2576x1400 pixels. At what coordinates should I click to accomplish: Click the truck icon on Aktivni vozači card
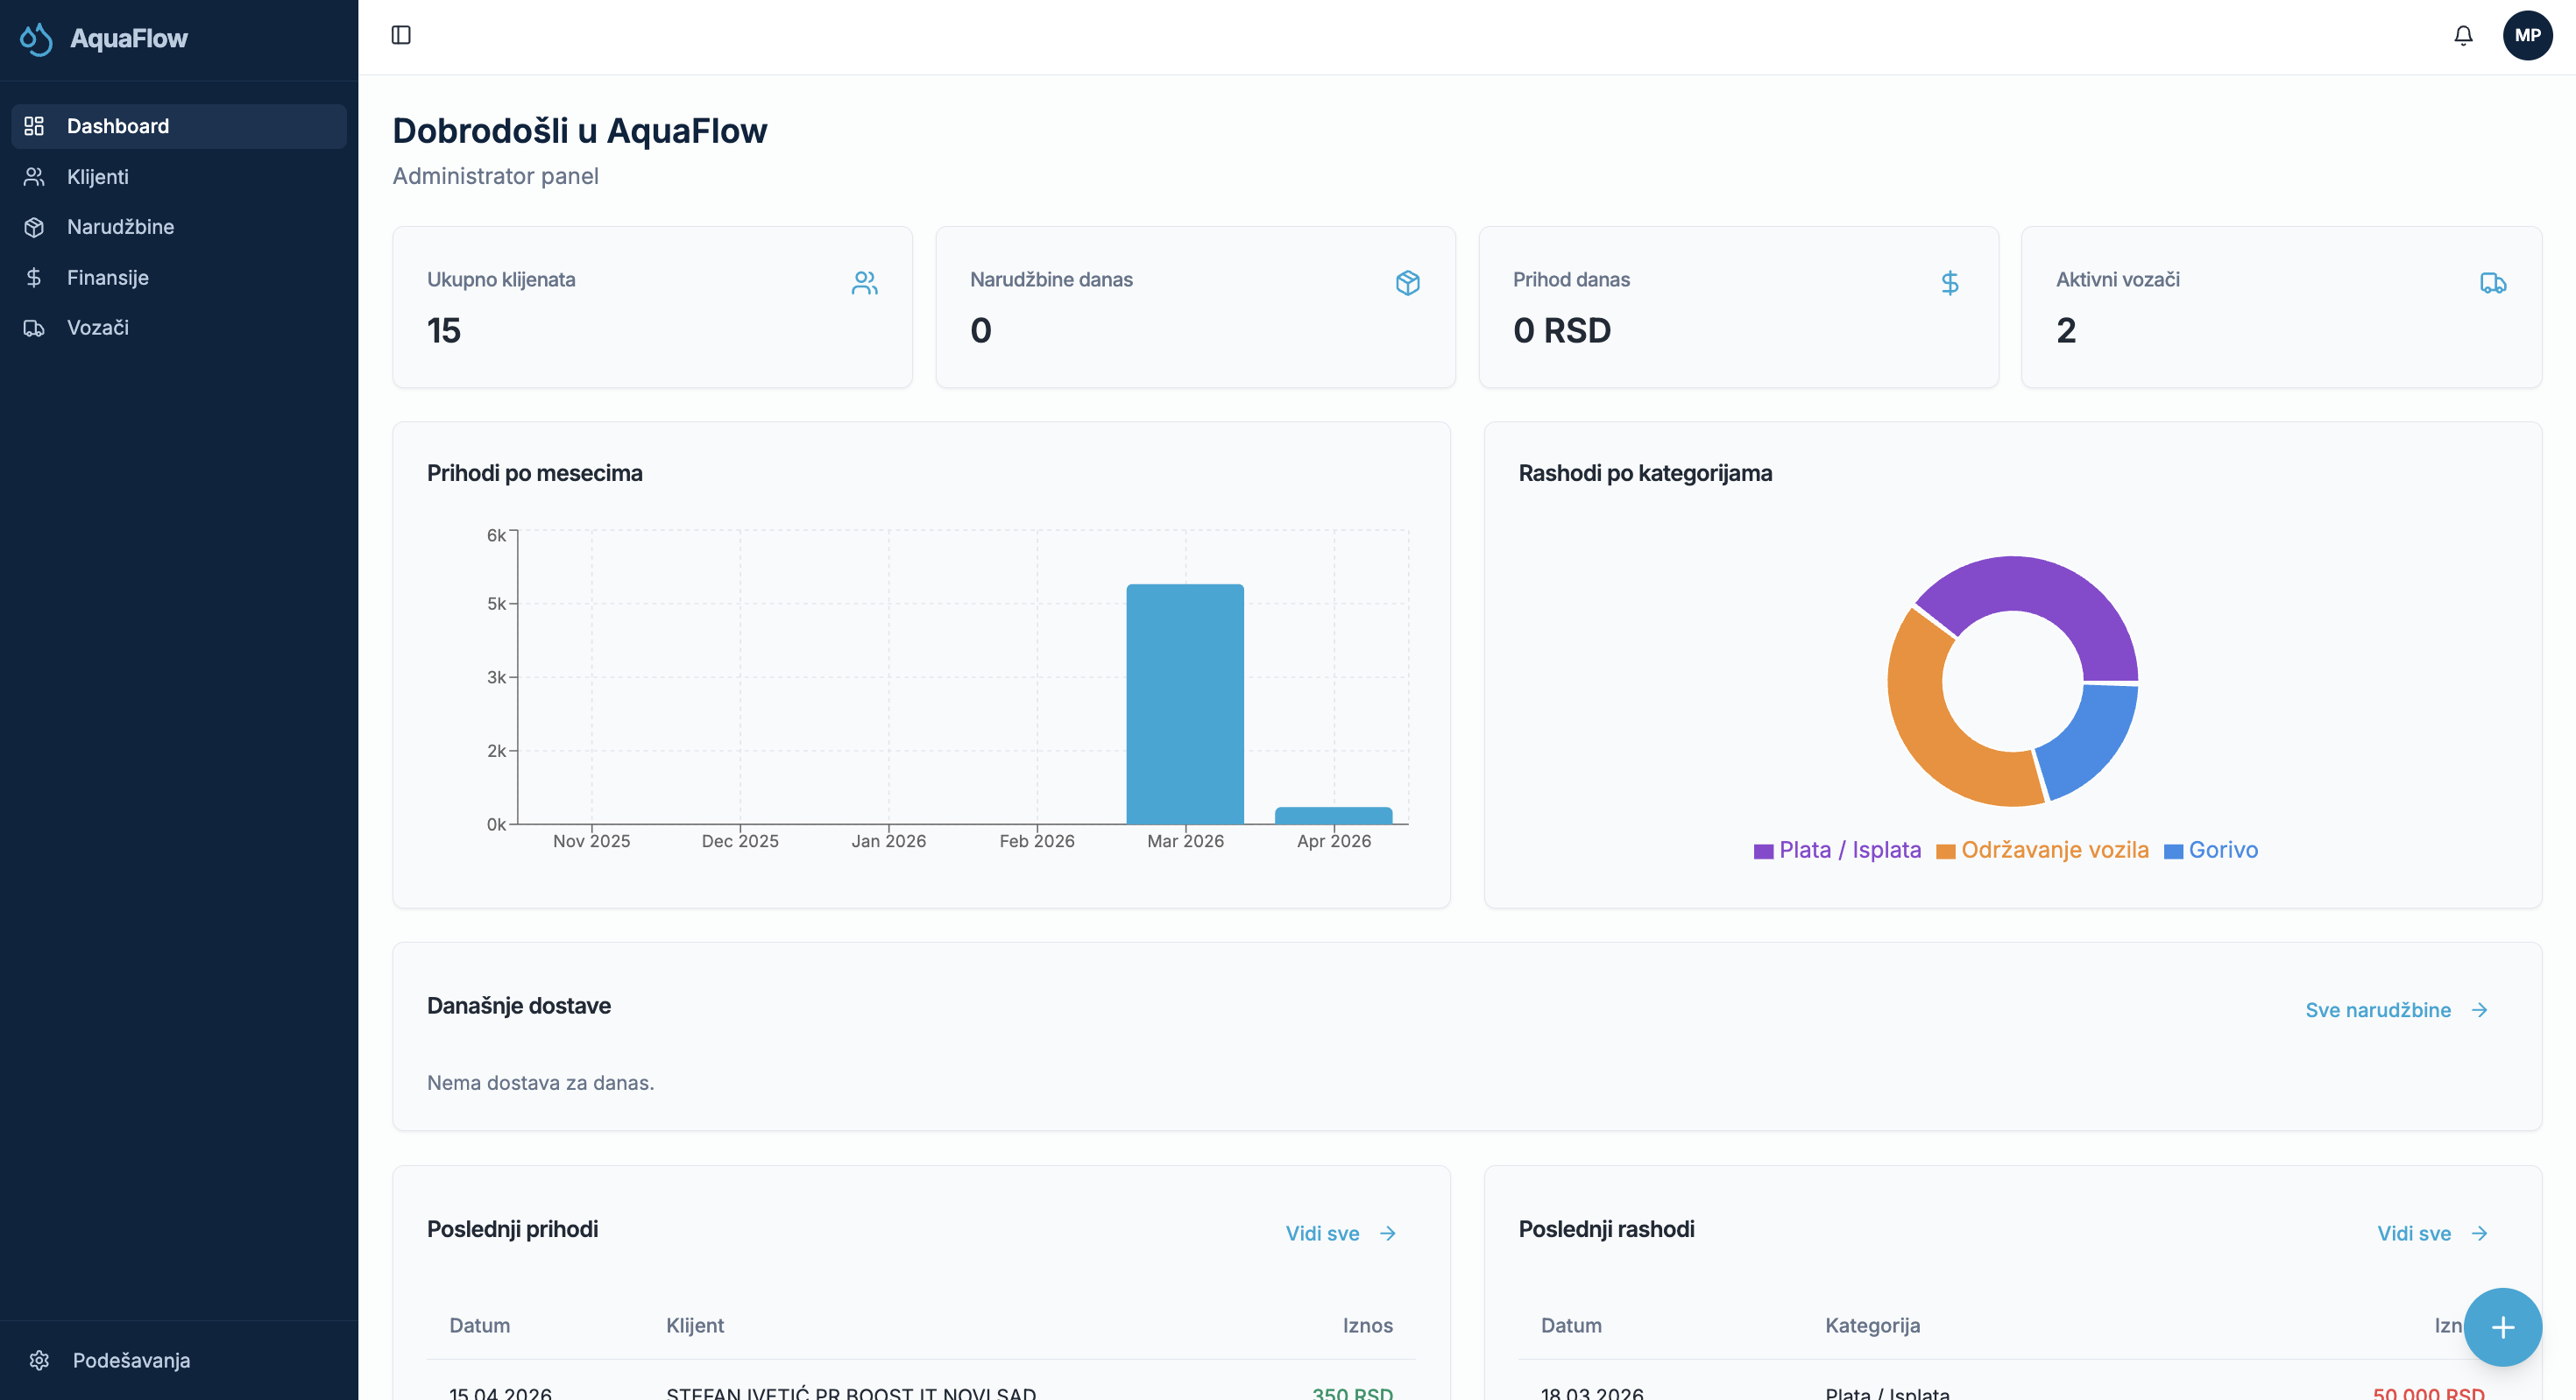pyautogui.click(x=2492, y=283)
